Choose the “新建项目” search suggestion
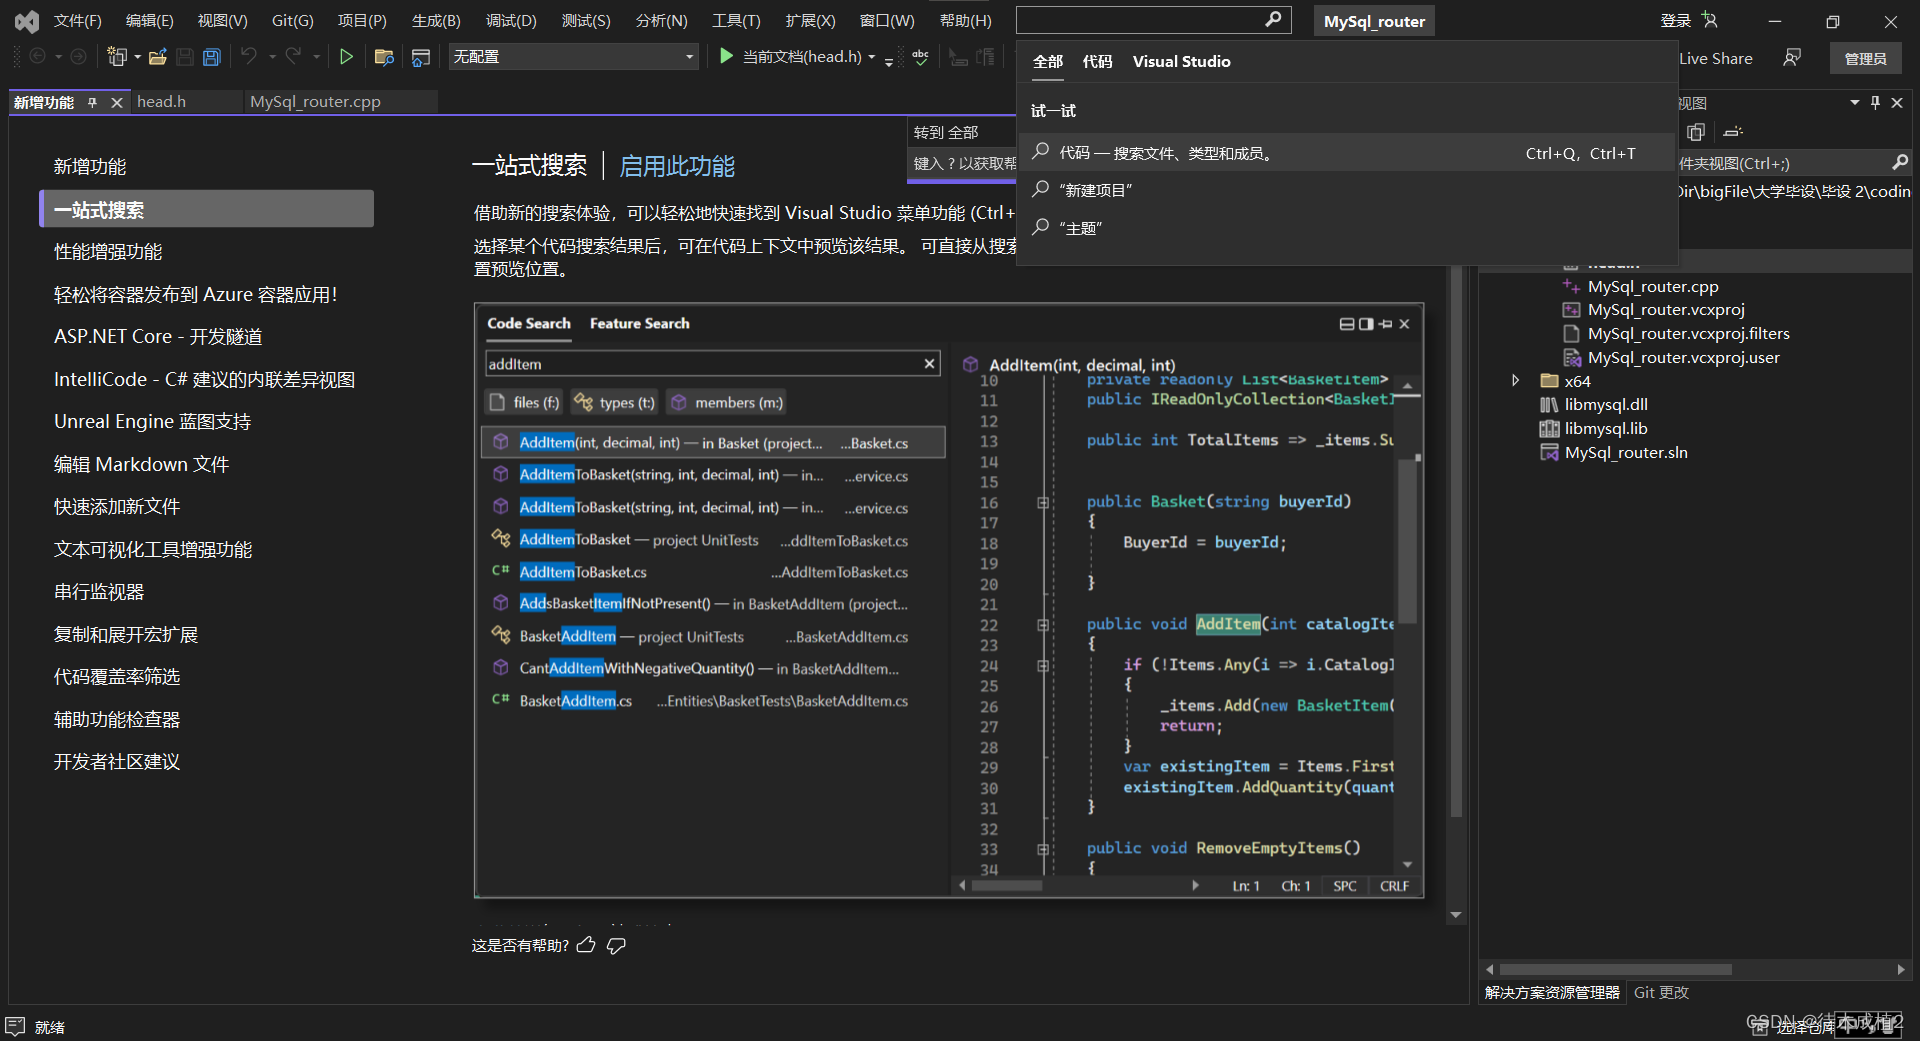Image resolution: width=1920 pixels, height=1041 pixels. click(1346, 190)
